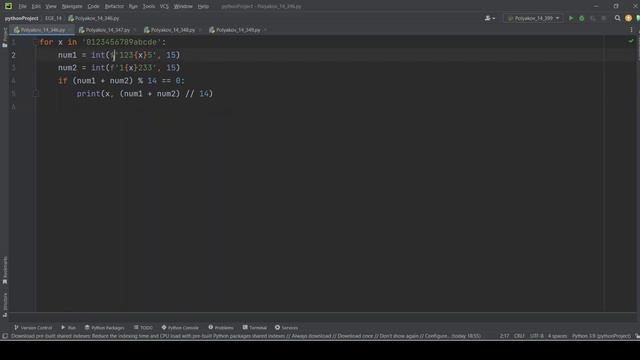This screenshot has width=640, height=360.
Task: Click pythonProject in the navigation breadcrumb
Action: [x=22, y=18]
